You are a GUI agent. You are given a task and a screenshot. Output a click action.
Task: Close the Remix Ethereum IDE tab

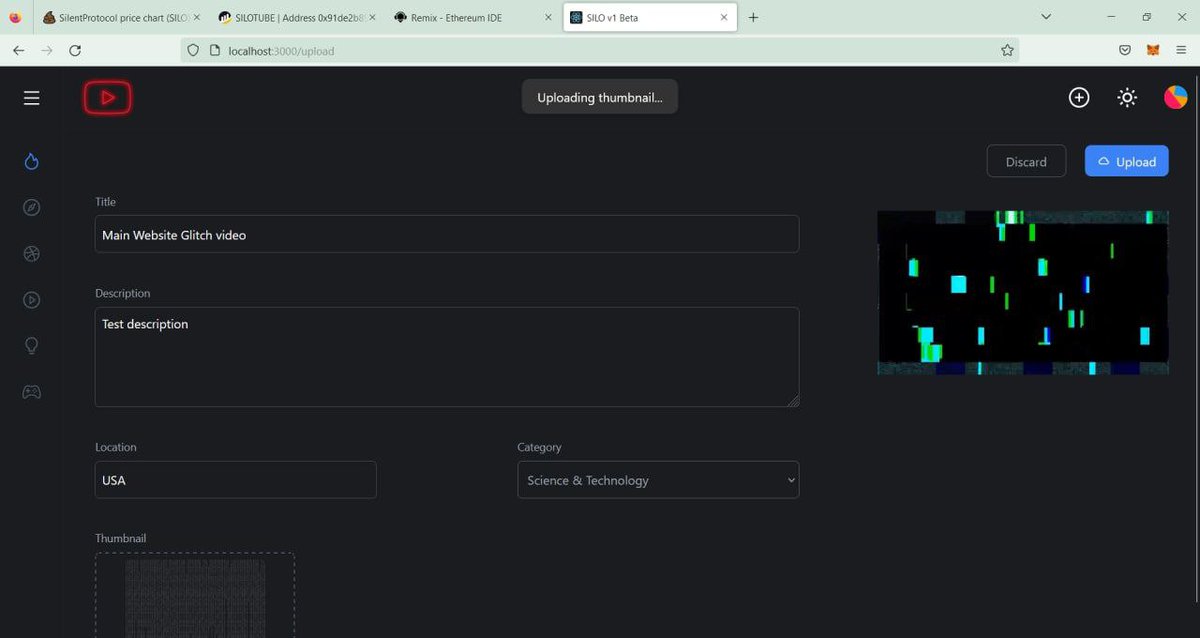(548, 17)
